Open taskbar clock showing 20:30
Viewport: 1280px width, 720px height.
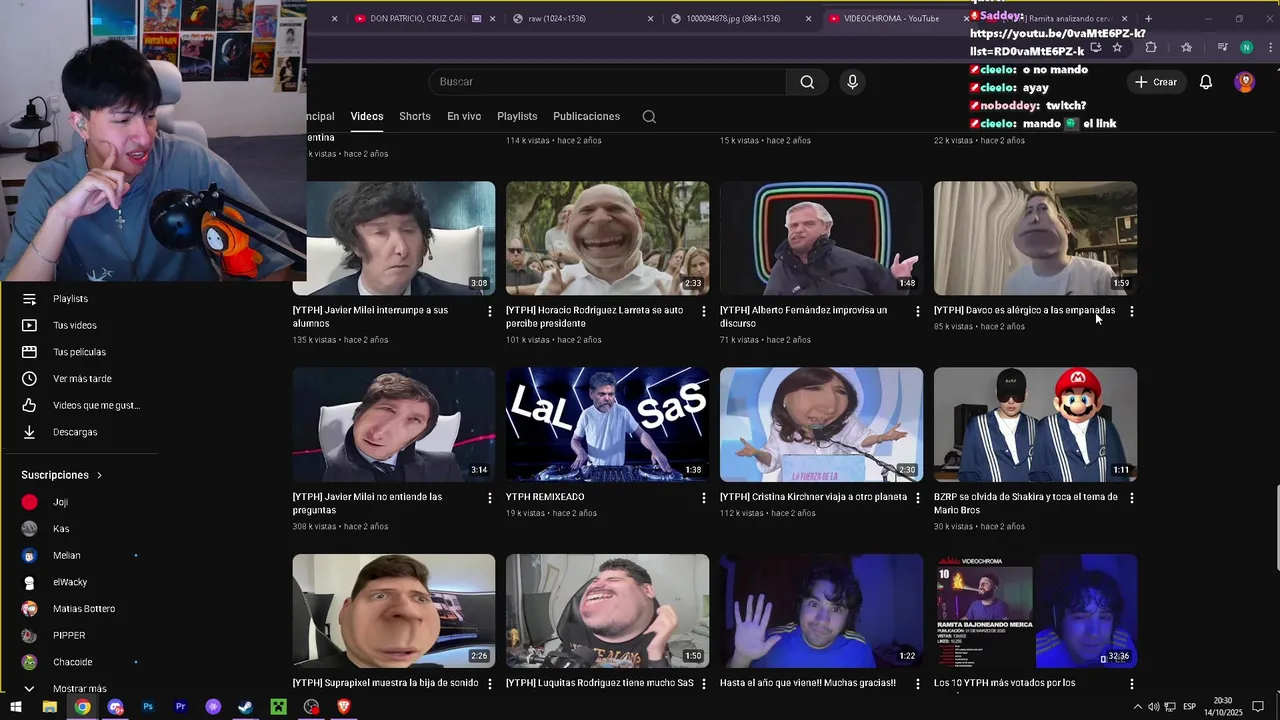click(x=1223, y=706)
